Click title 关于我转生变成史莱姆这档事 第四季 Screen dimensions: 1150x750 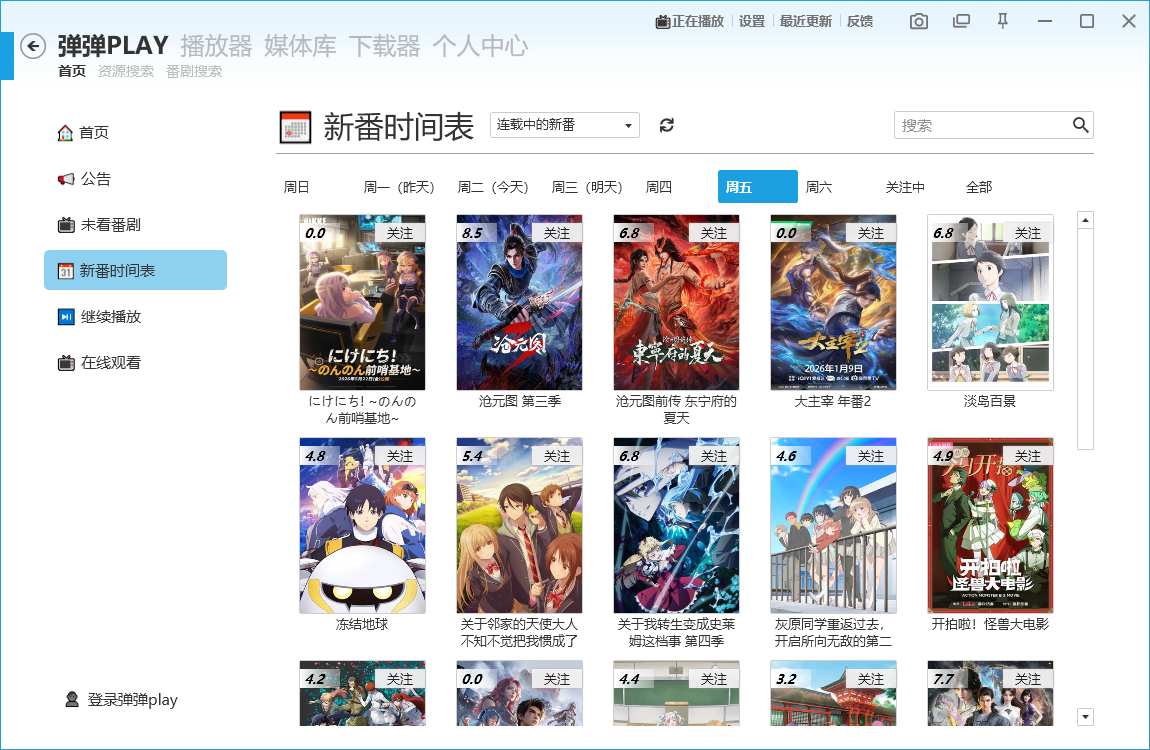tap(676, 633)
